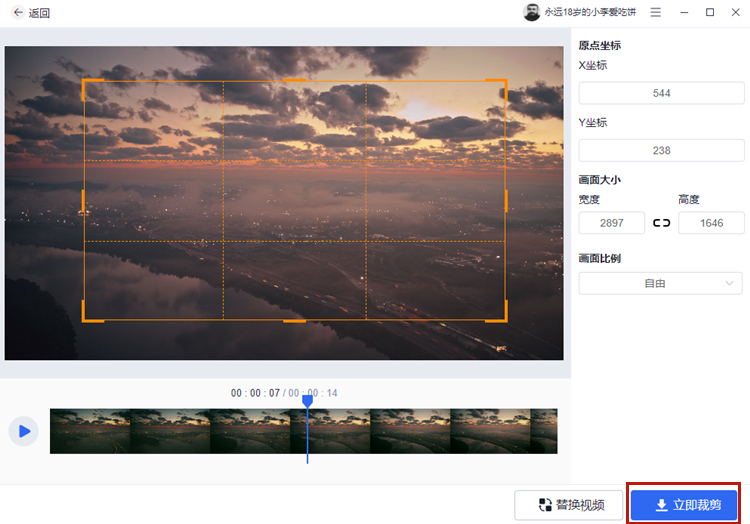Click the right-middle crop edge handle
750x524 pixels.
(506, 201)
